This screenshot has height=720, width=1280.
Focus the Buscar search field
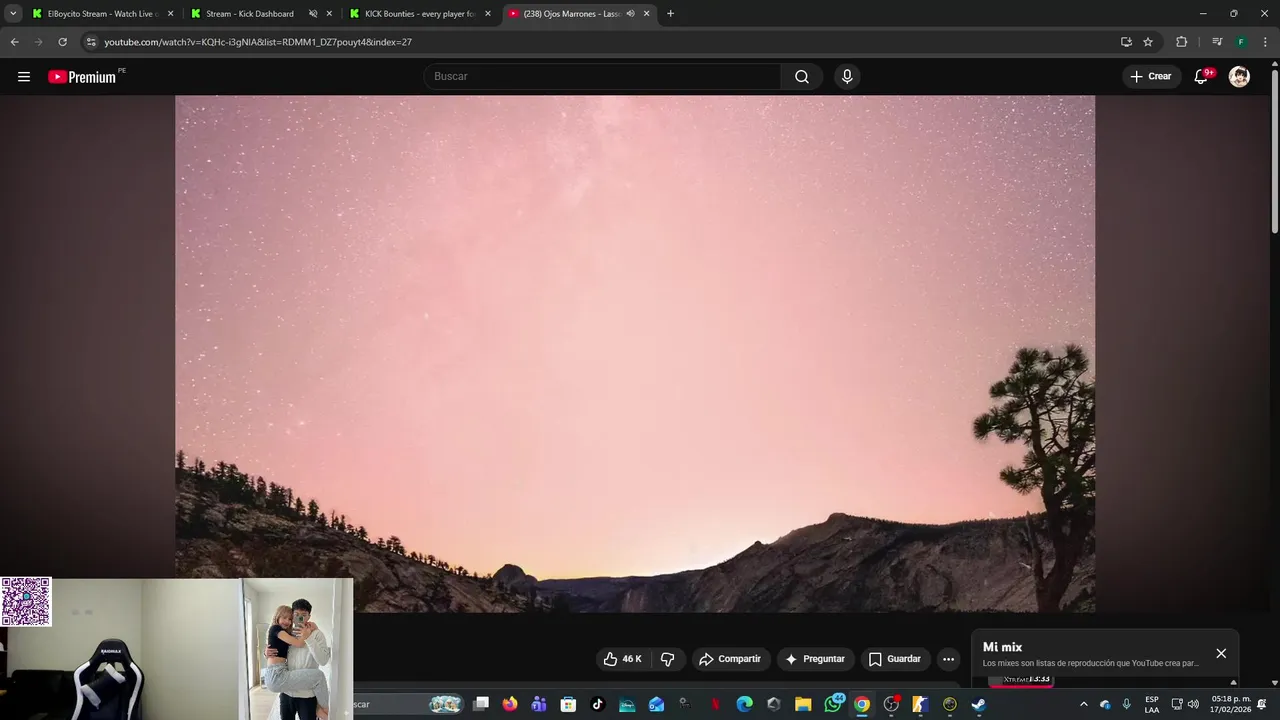coord(603,77)
